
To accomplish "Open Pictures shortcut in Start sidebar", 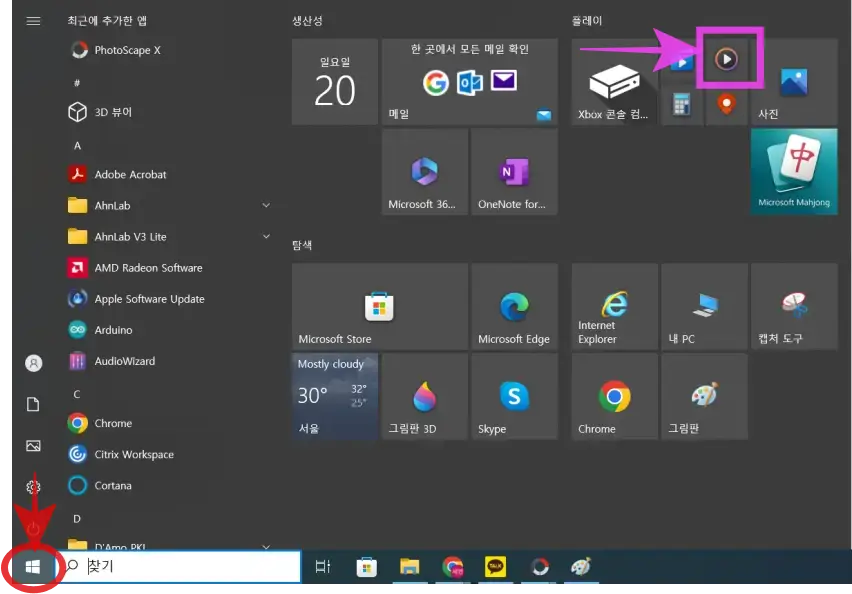I will [33, 446].
